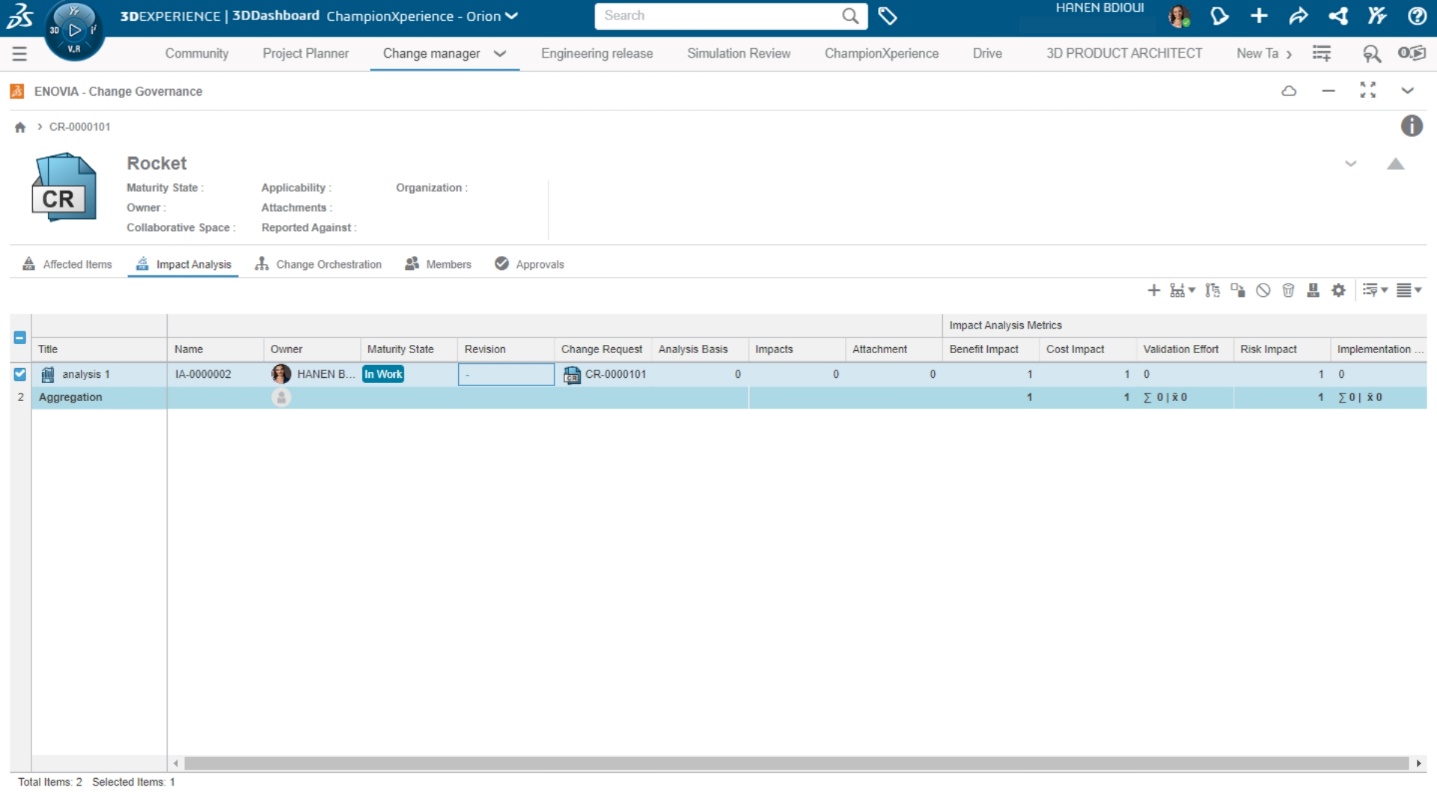Add new impact analysis with plus icon
This screenshot has width=1437, height=808.
tap(1153, 290)
